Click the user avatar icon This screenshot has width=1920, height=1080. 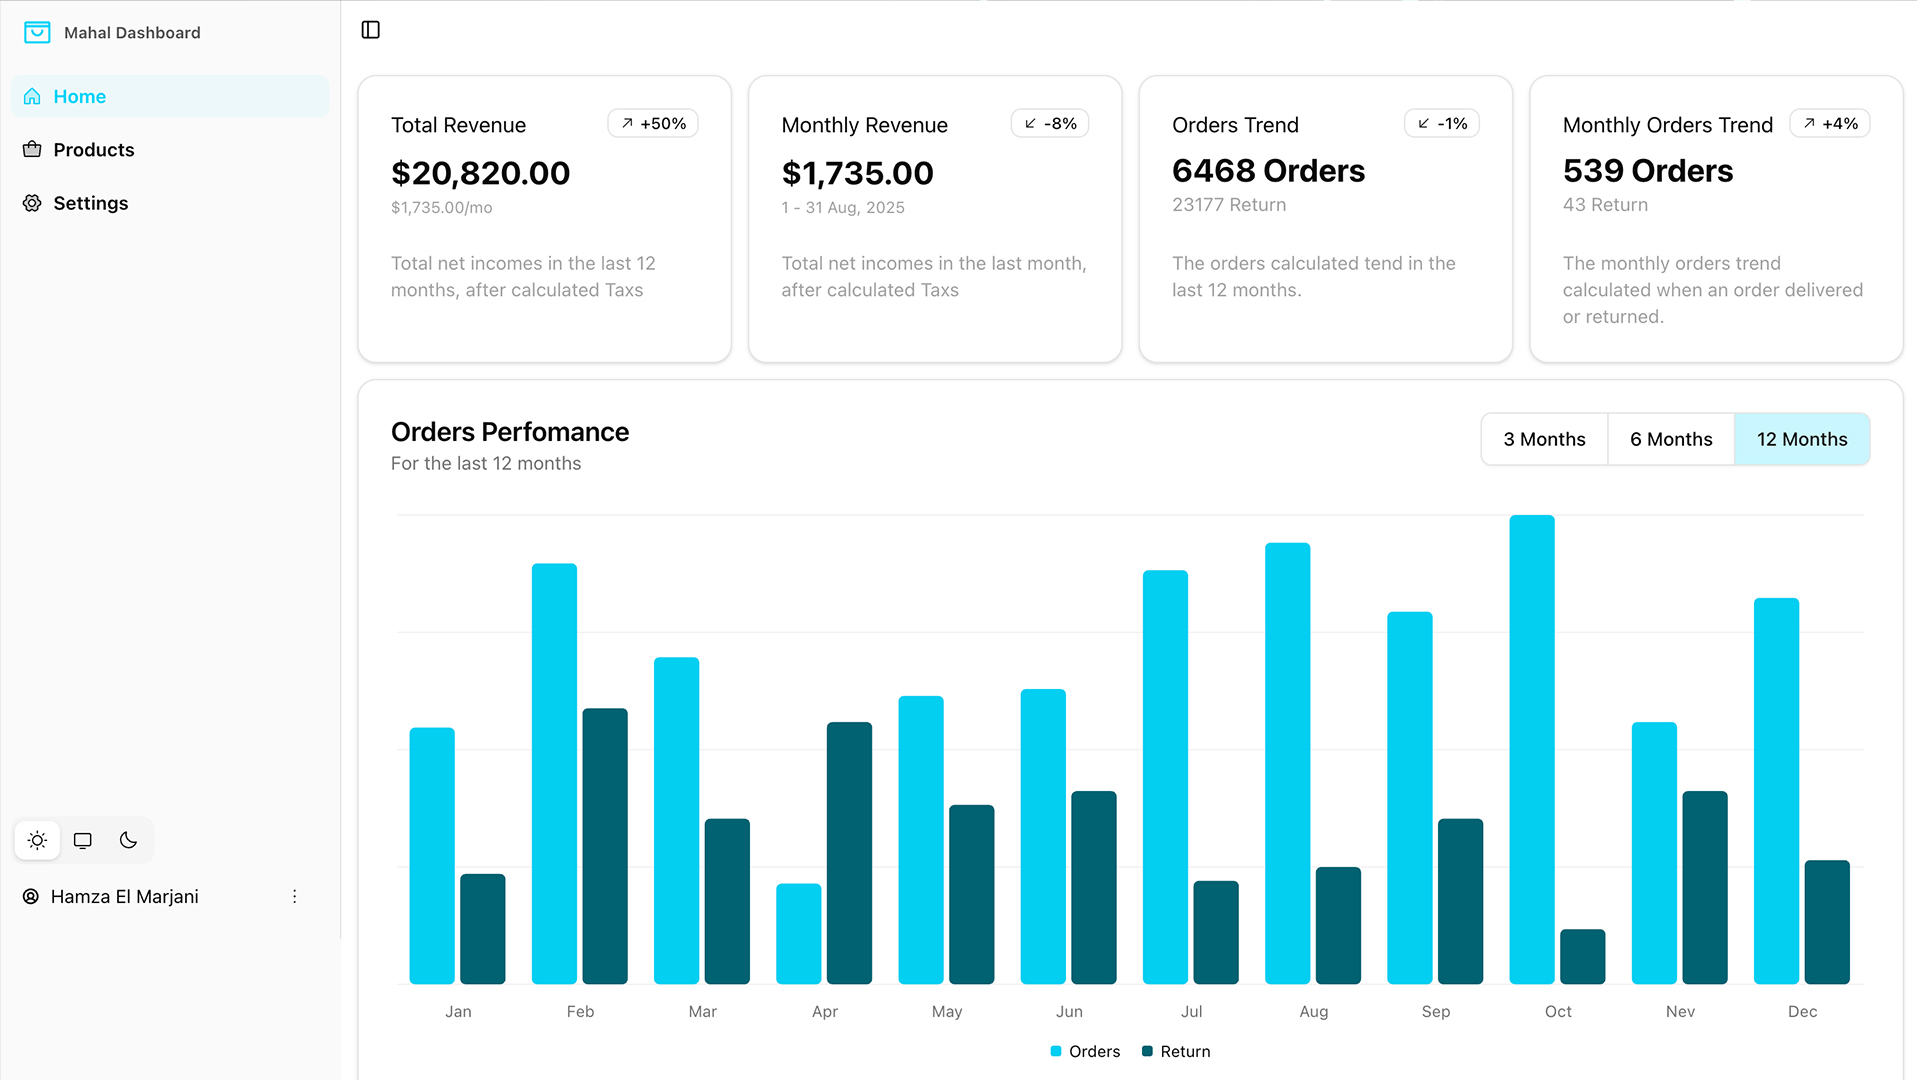pos(31,897)
